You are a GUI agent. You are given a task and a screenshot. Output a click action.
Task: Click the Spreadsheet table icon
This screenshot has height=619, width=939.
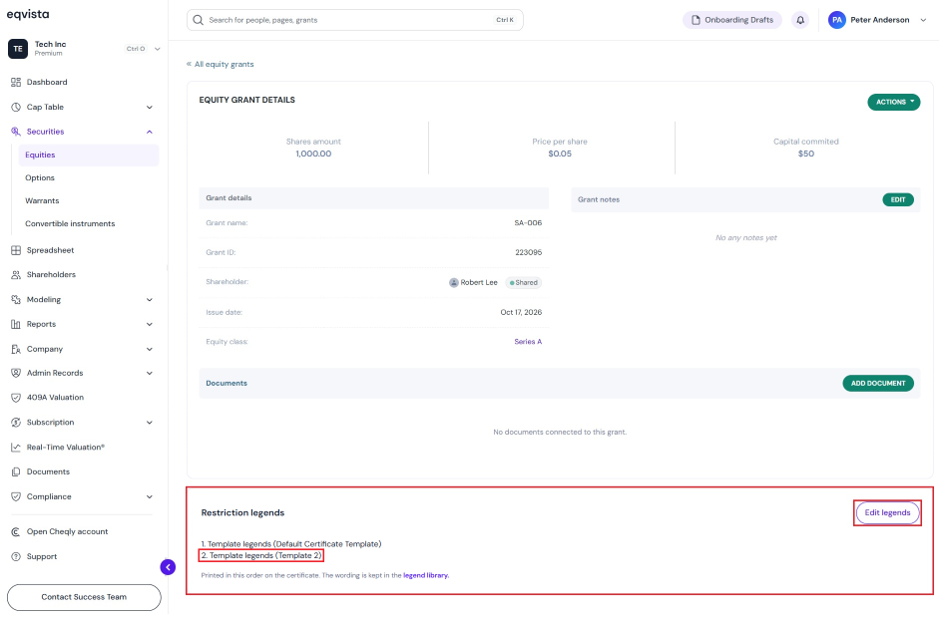pyautogui.click(x=16, y=251)
